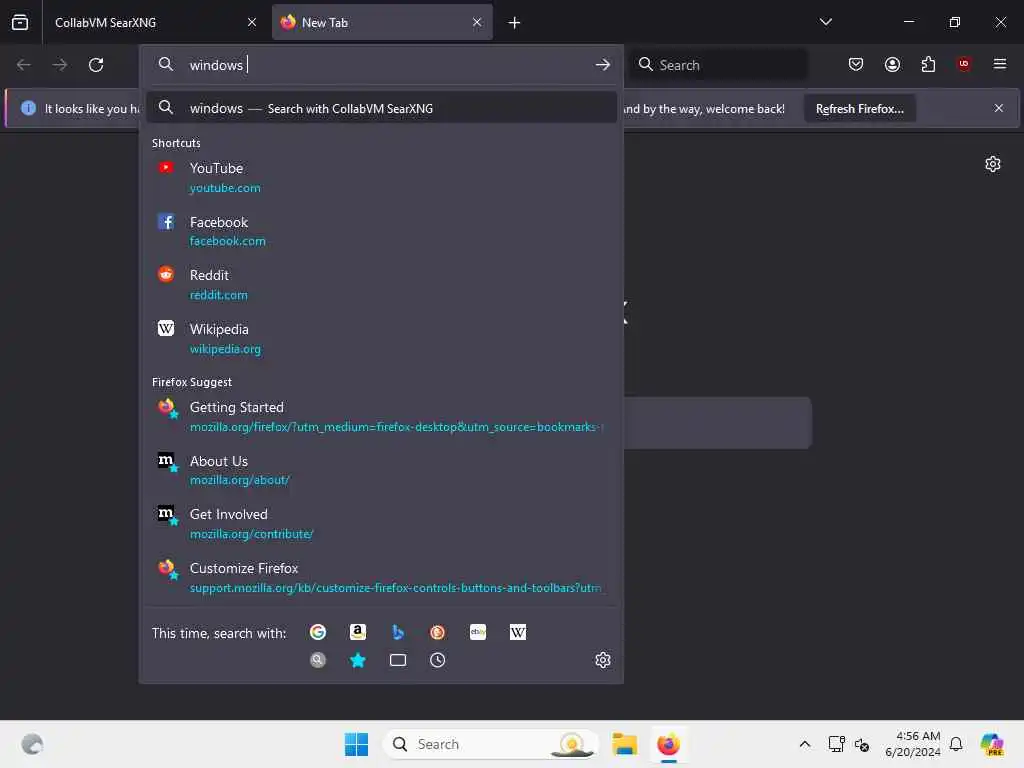This screenshot has width=1024, height=768.
Task: Open the muted volume tray icon
Action: pyautogui.click(x=862, y=744)
